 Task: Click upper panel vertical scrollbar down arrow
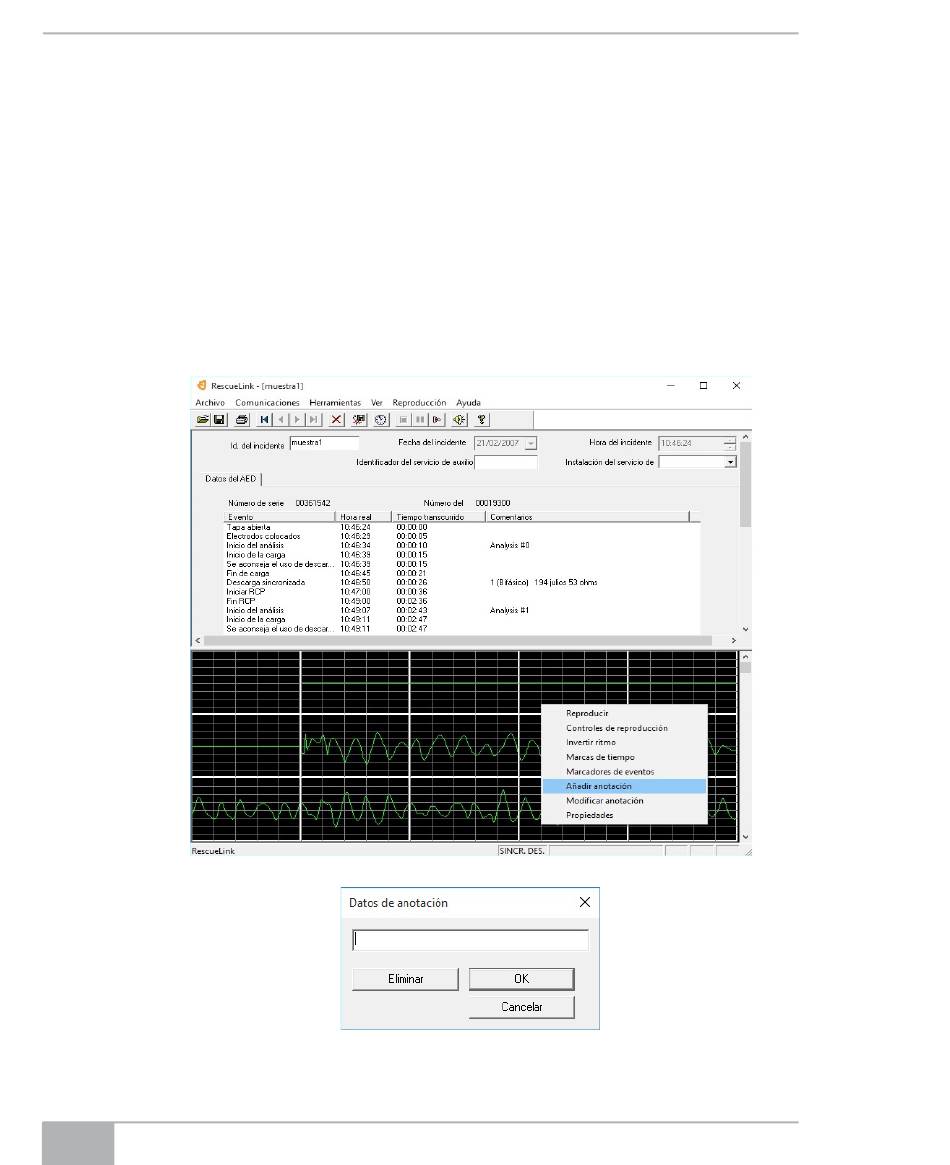click(x=745, y=629)
